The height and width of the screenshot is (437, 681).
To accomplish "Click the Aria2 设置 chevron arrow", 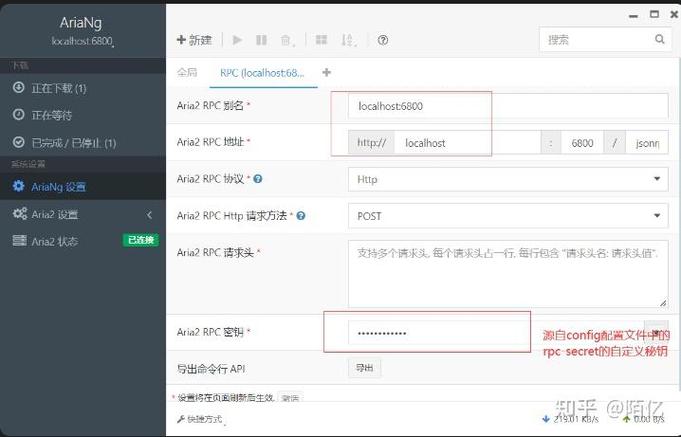I will click(x=149, y=215).
